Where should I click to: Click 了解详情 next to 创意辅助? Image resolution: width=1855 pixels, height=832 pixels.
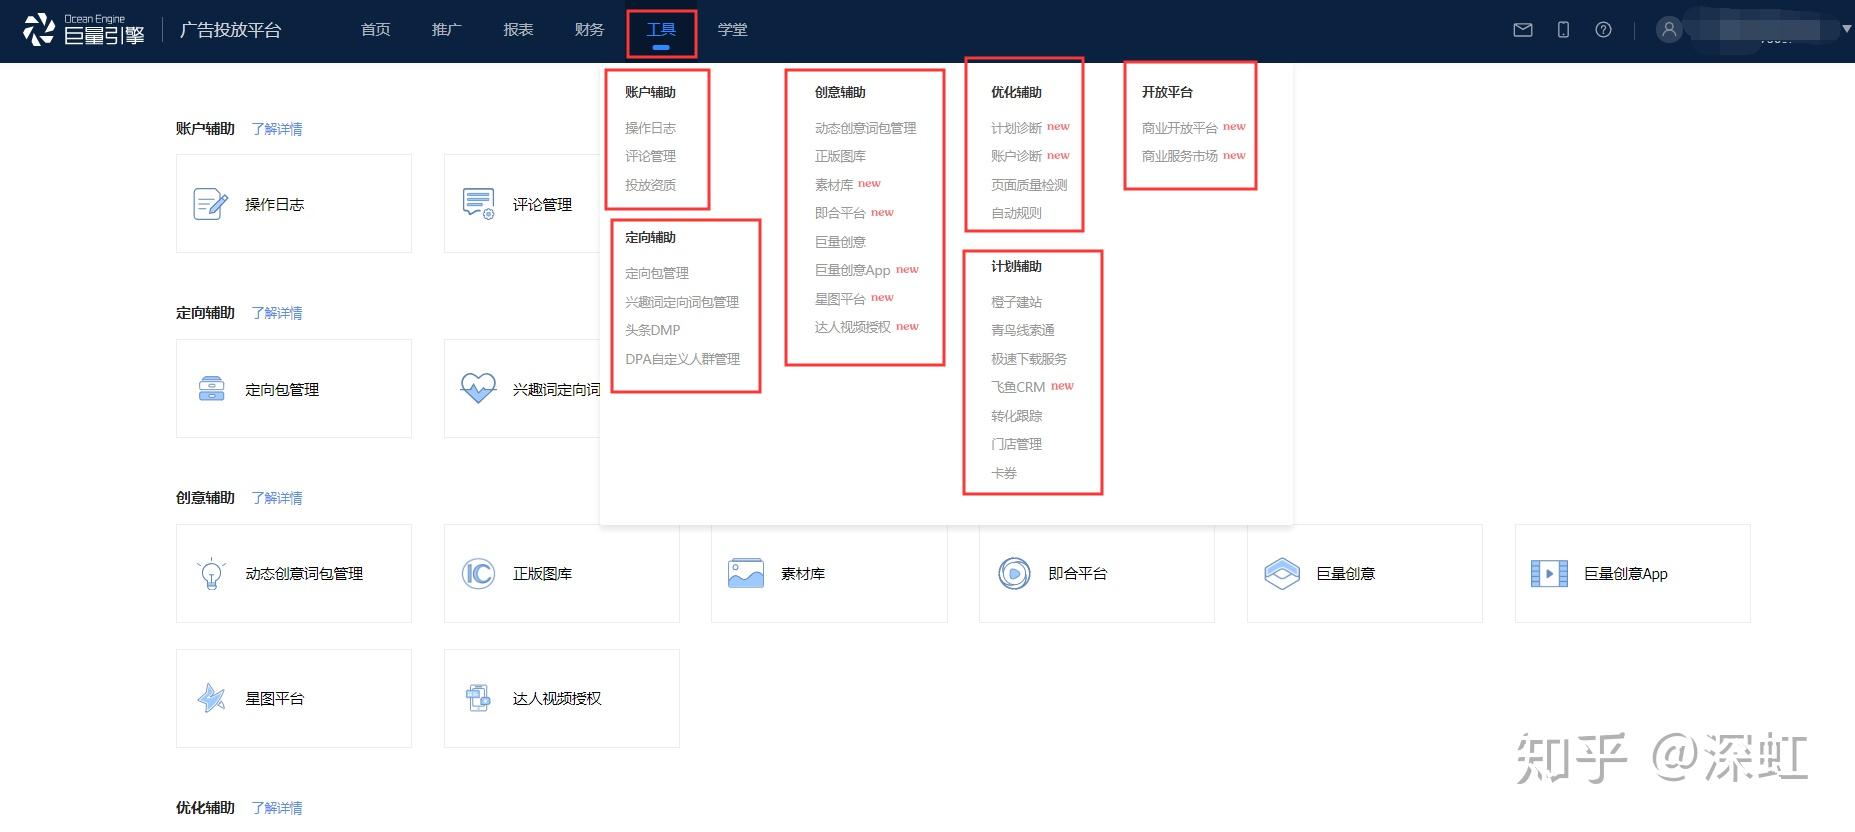point(277,498)
